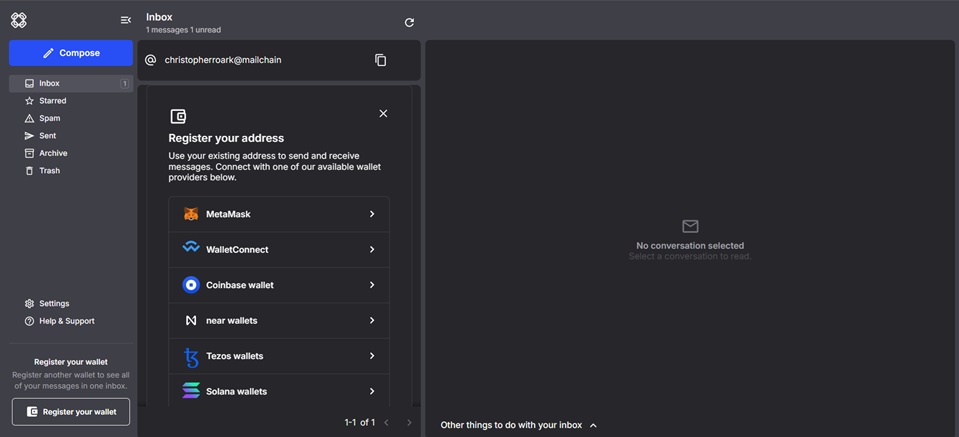Close the Register your address panel
The height and width of the screenshot is (437, 959).
(383, 114)
